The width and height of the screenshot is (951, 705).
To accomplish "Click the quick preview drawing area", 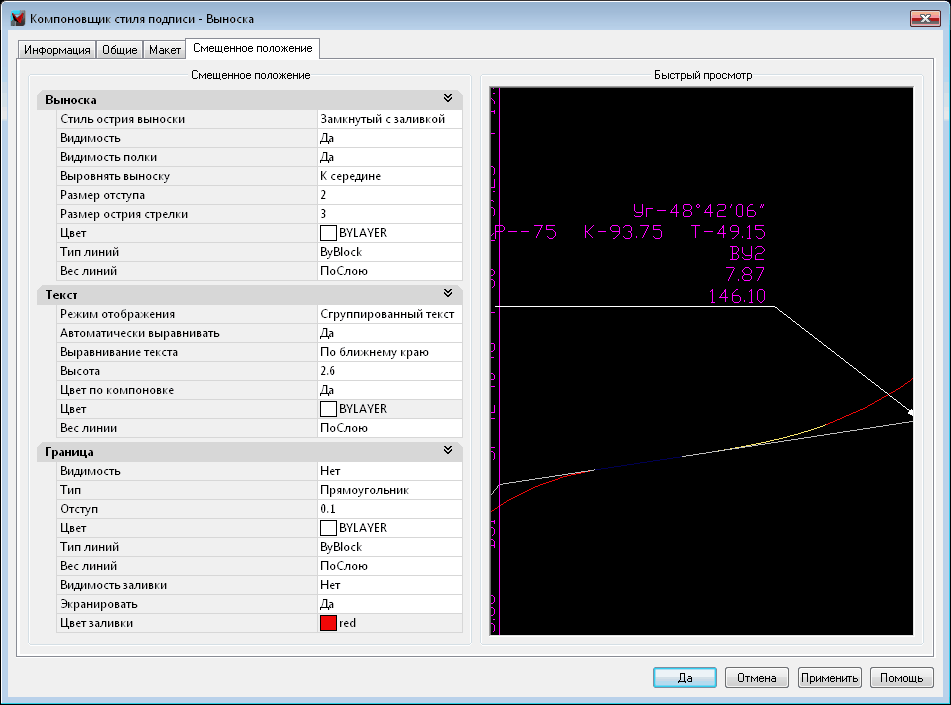I will (701, 361).
